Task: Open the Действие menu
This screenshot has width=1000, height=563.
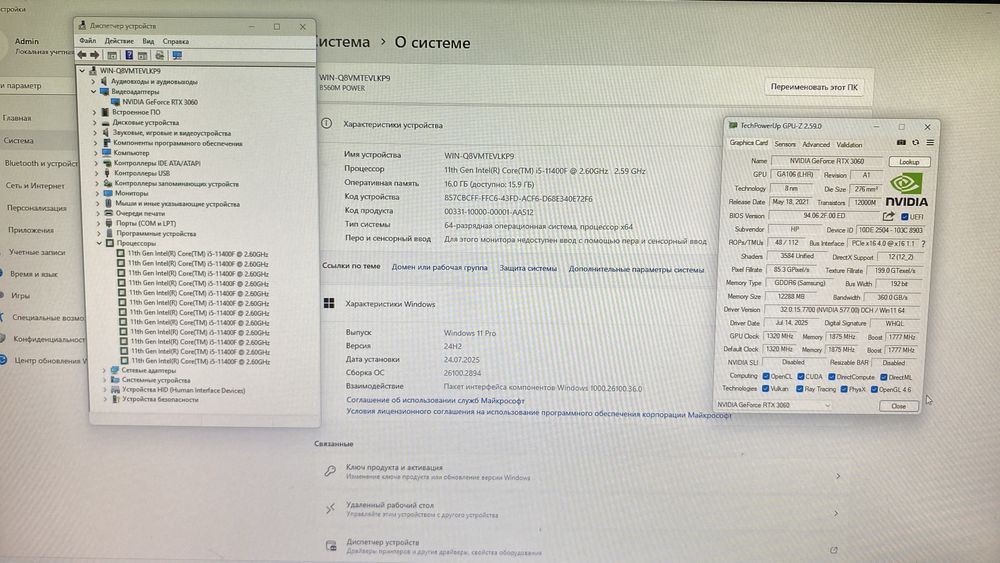Action: pyautogui.click(x=119, y=41)
